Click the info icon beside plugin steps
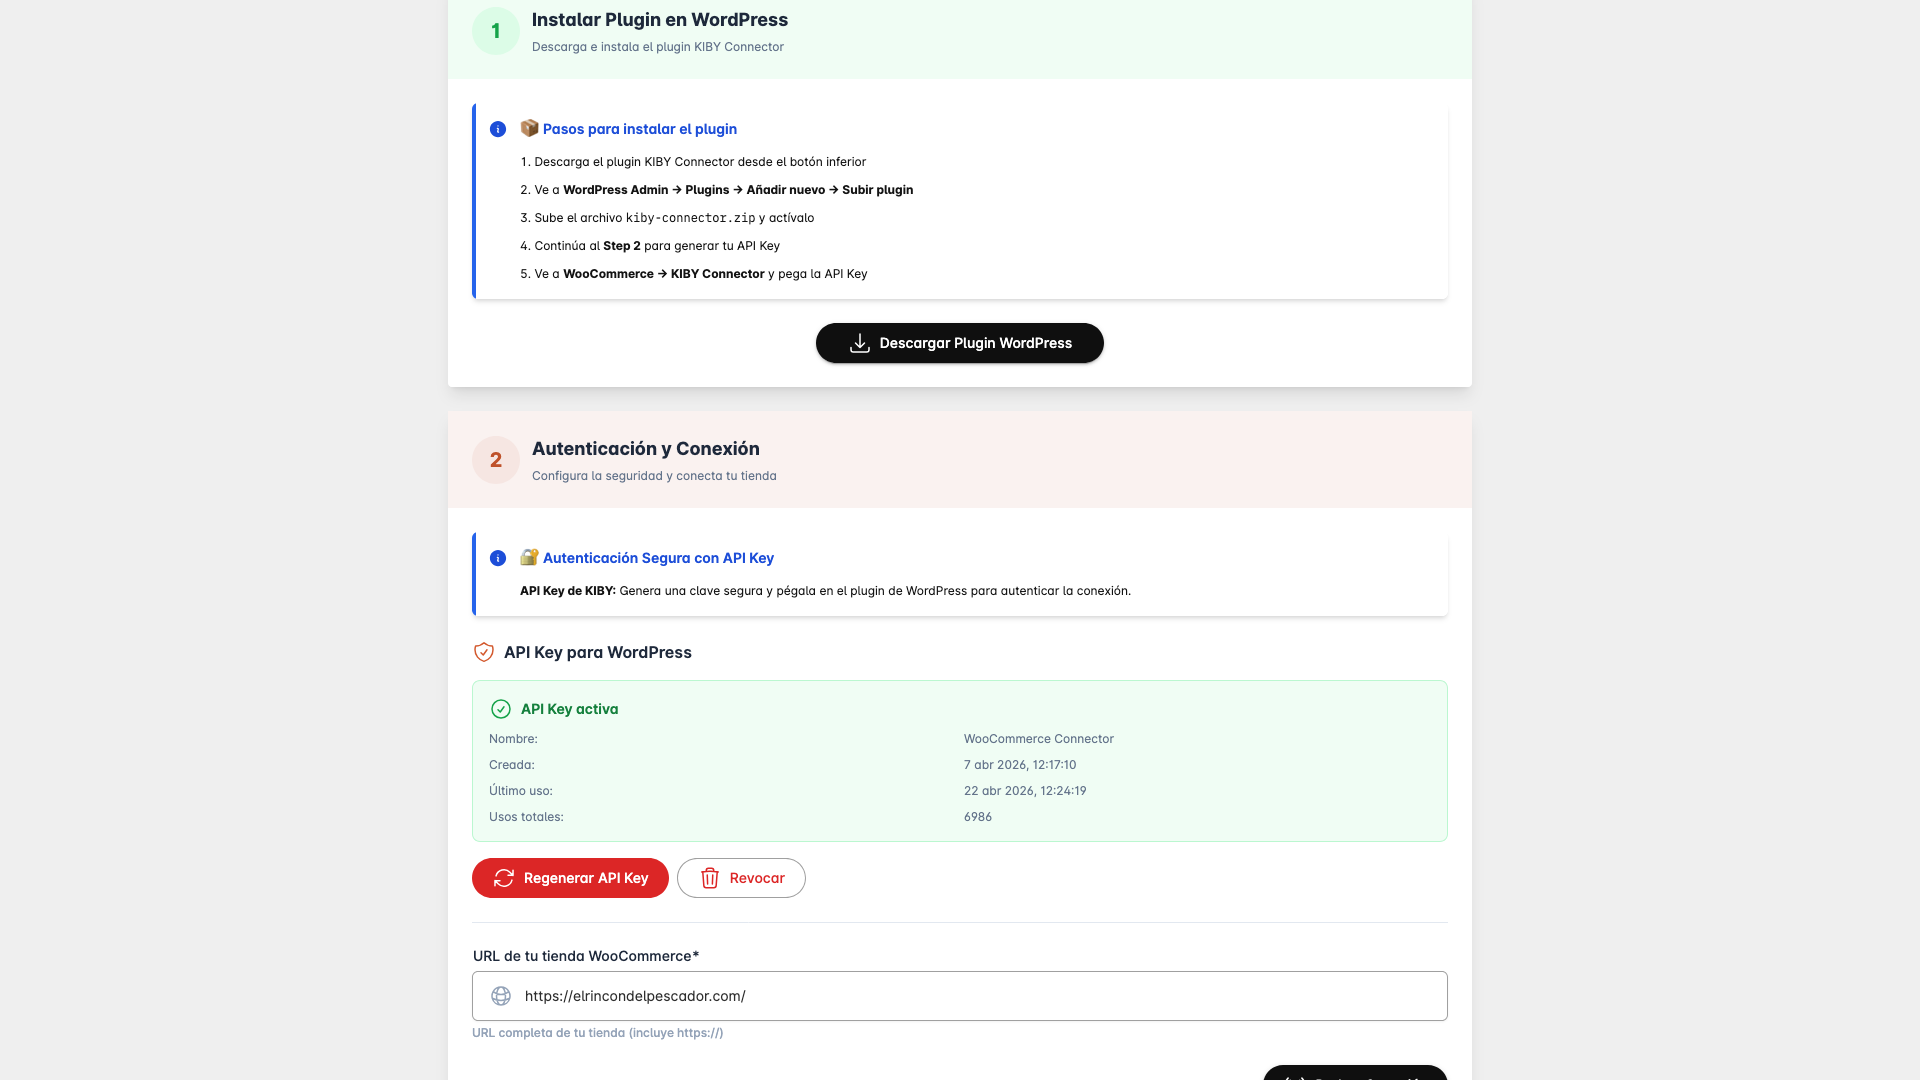The width and height of the screenshot is (1920, 1080). (x=498, y=129)
